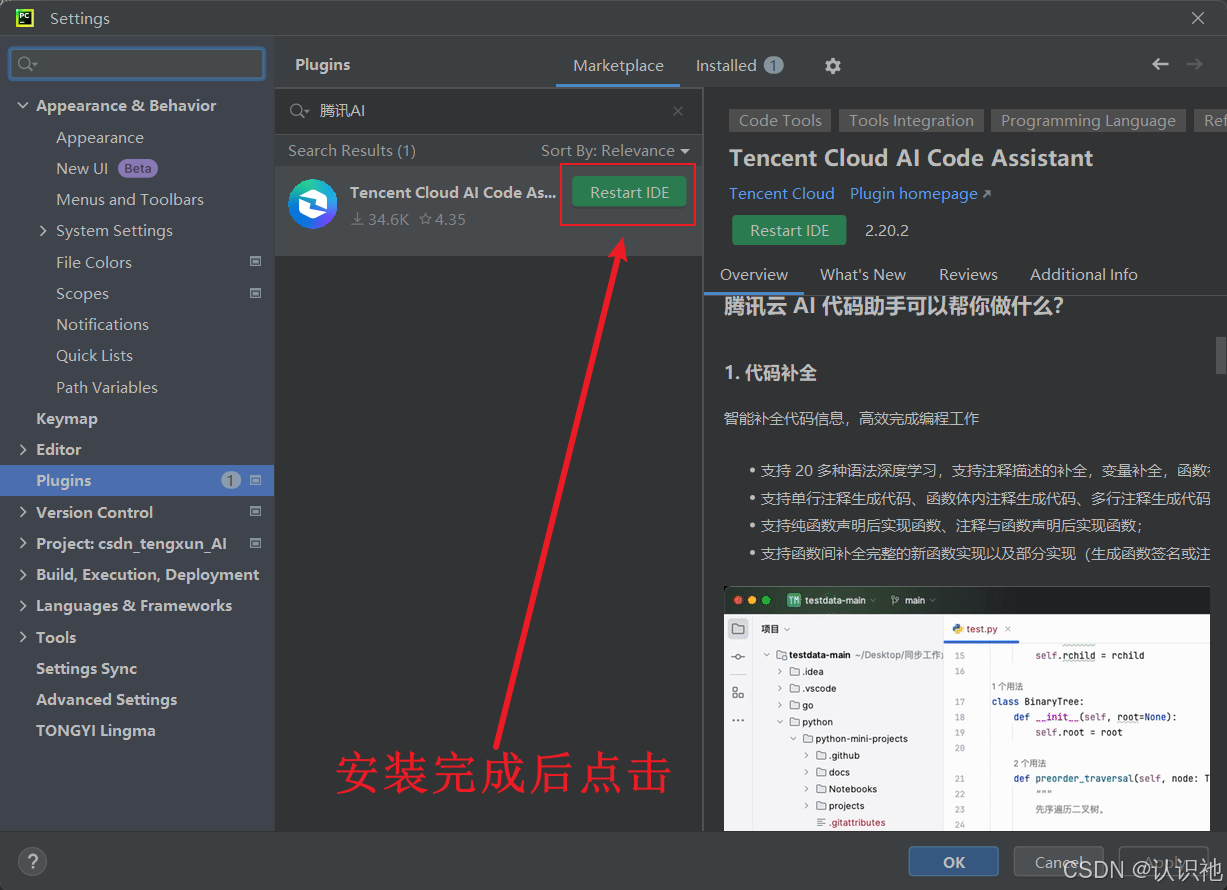Select Scopes settings

click(x=82, y=293)
